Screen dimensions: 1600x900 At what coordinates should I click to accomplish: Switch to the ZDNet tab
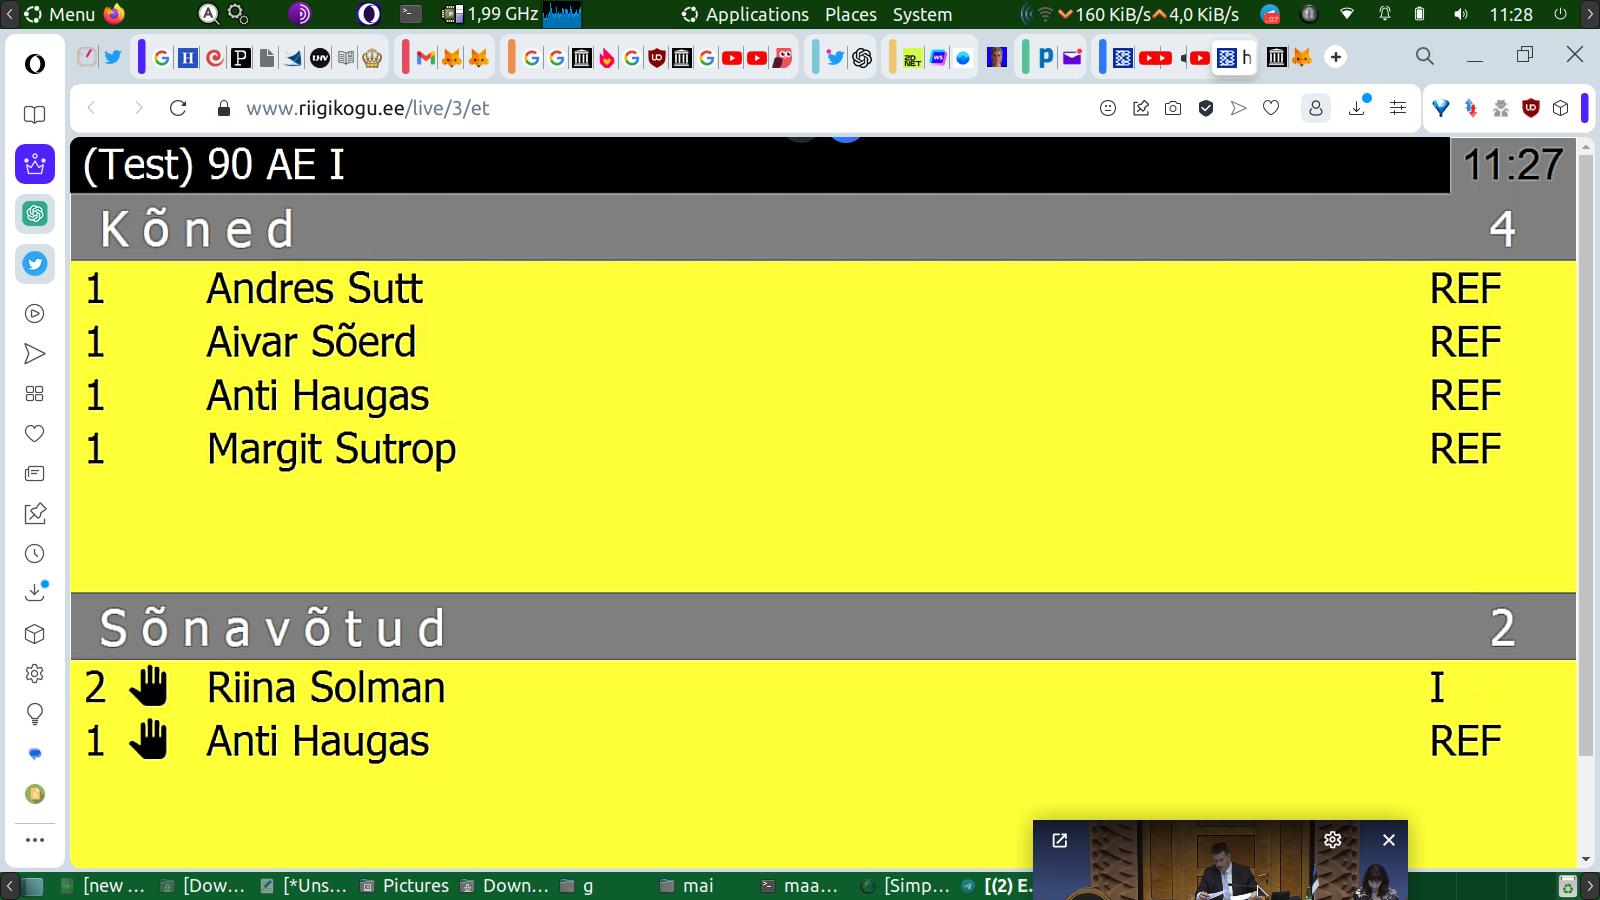click(x=913, y=58)
